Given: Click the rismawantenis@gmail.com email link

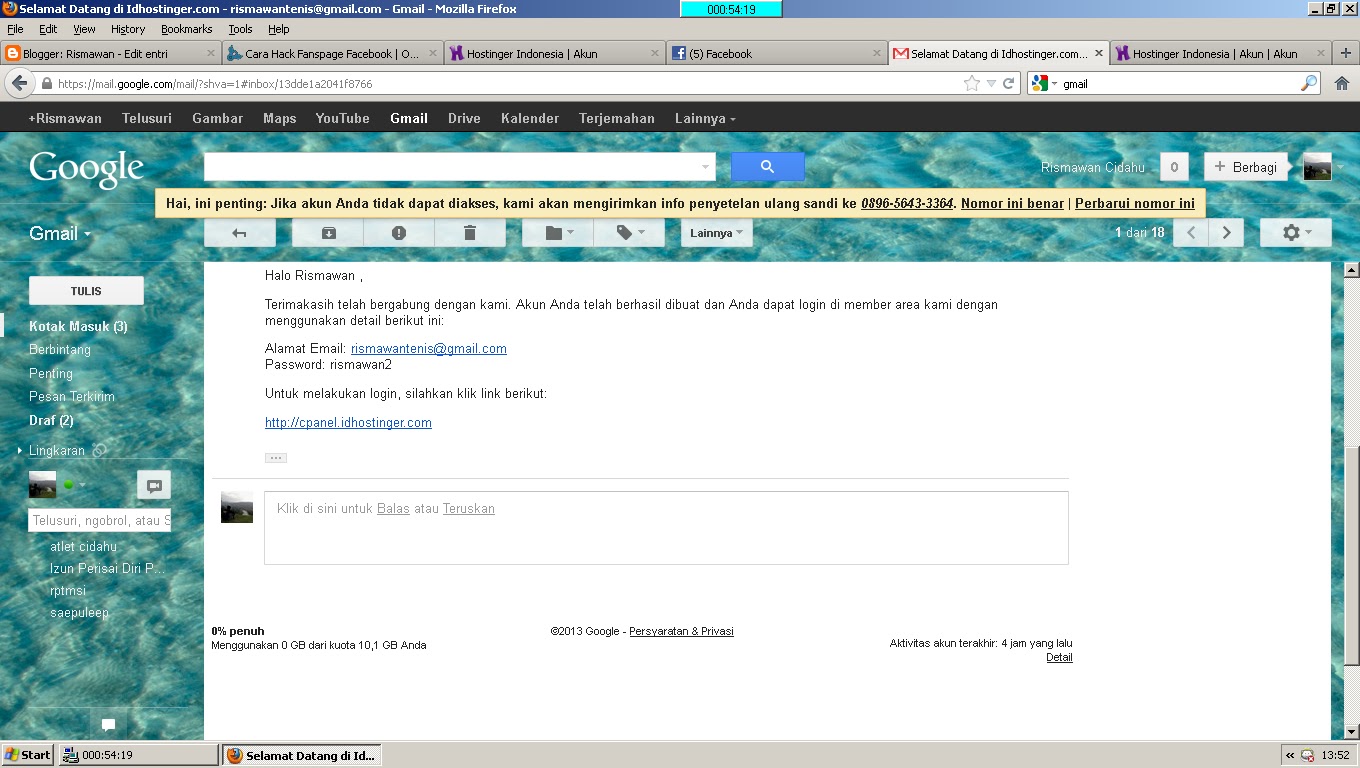Looking at the screenshot, I should [429, 349].
